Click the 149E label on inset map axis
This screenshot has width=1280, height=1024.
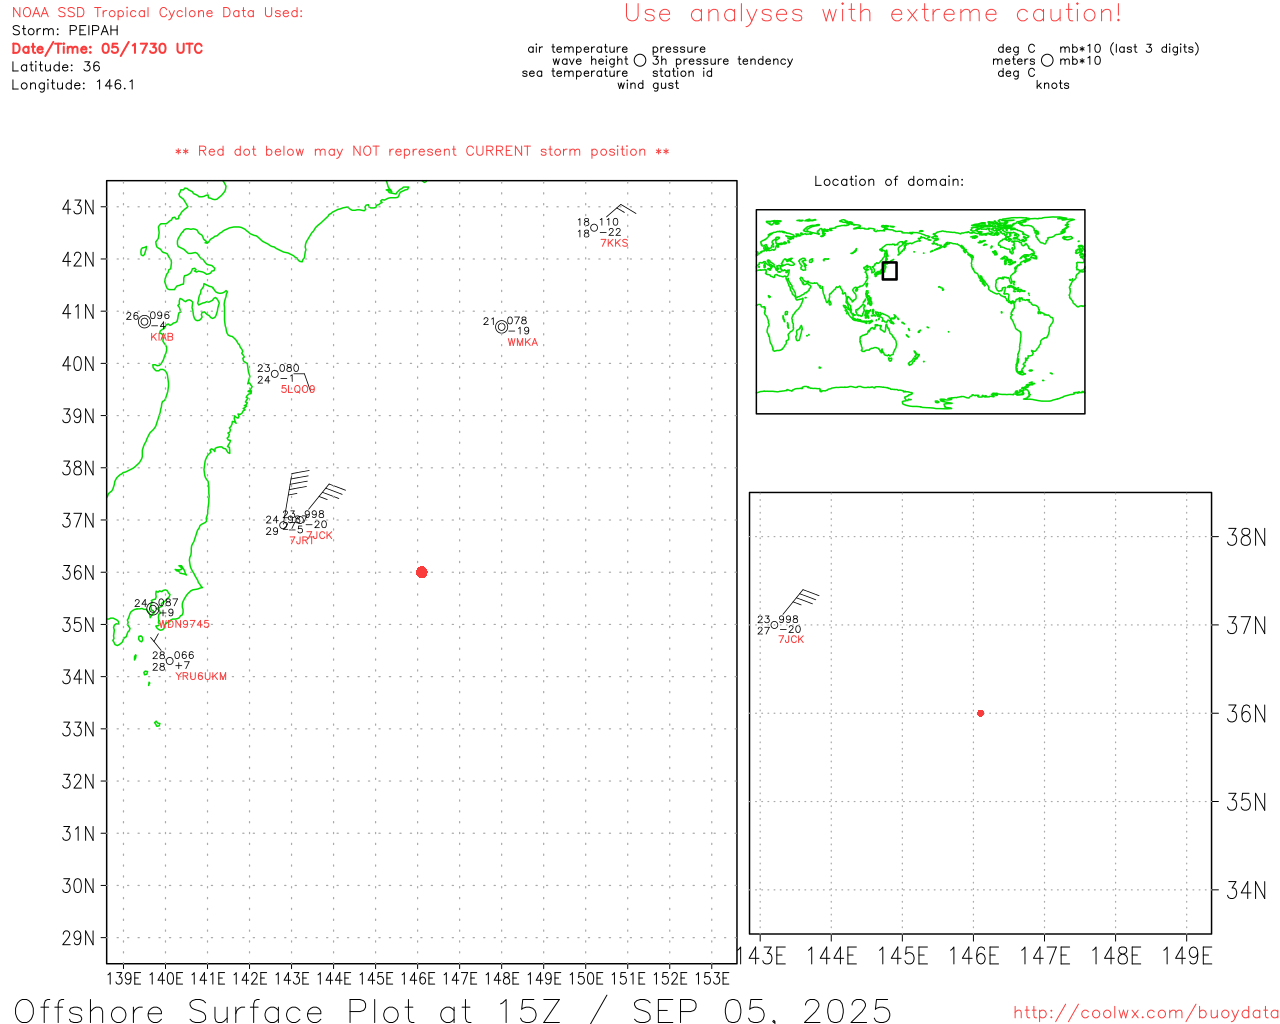tap(1187, 956)
